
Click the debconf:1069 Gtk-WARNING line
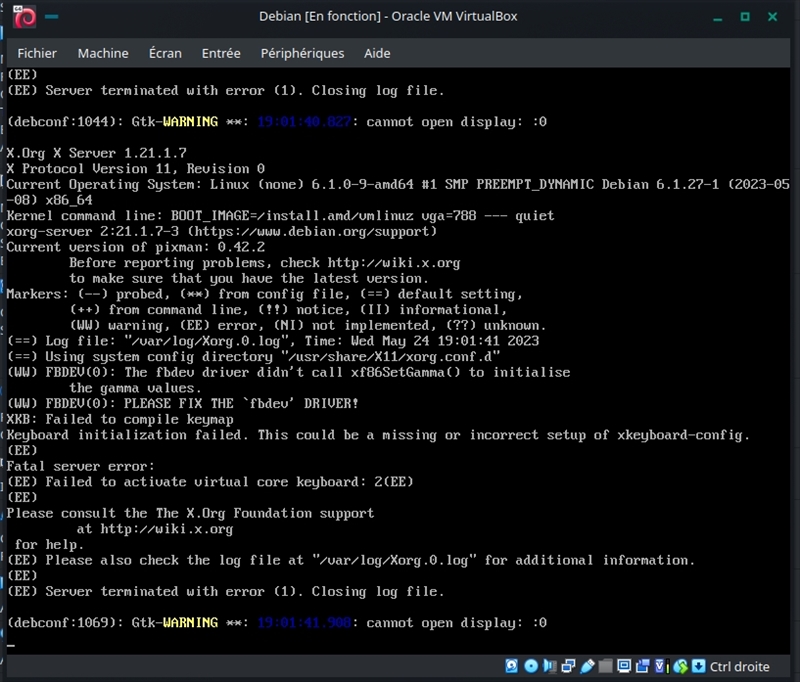(277, 623)
